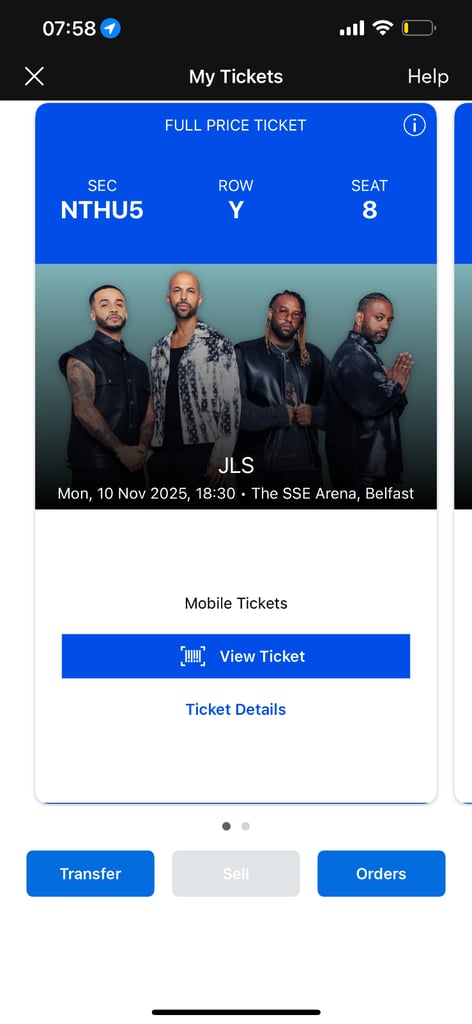
Task: Tap the 07:58 clock in status bar
Action: 69,28
